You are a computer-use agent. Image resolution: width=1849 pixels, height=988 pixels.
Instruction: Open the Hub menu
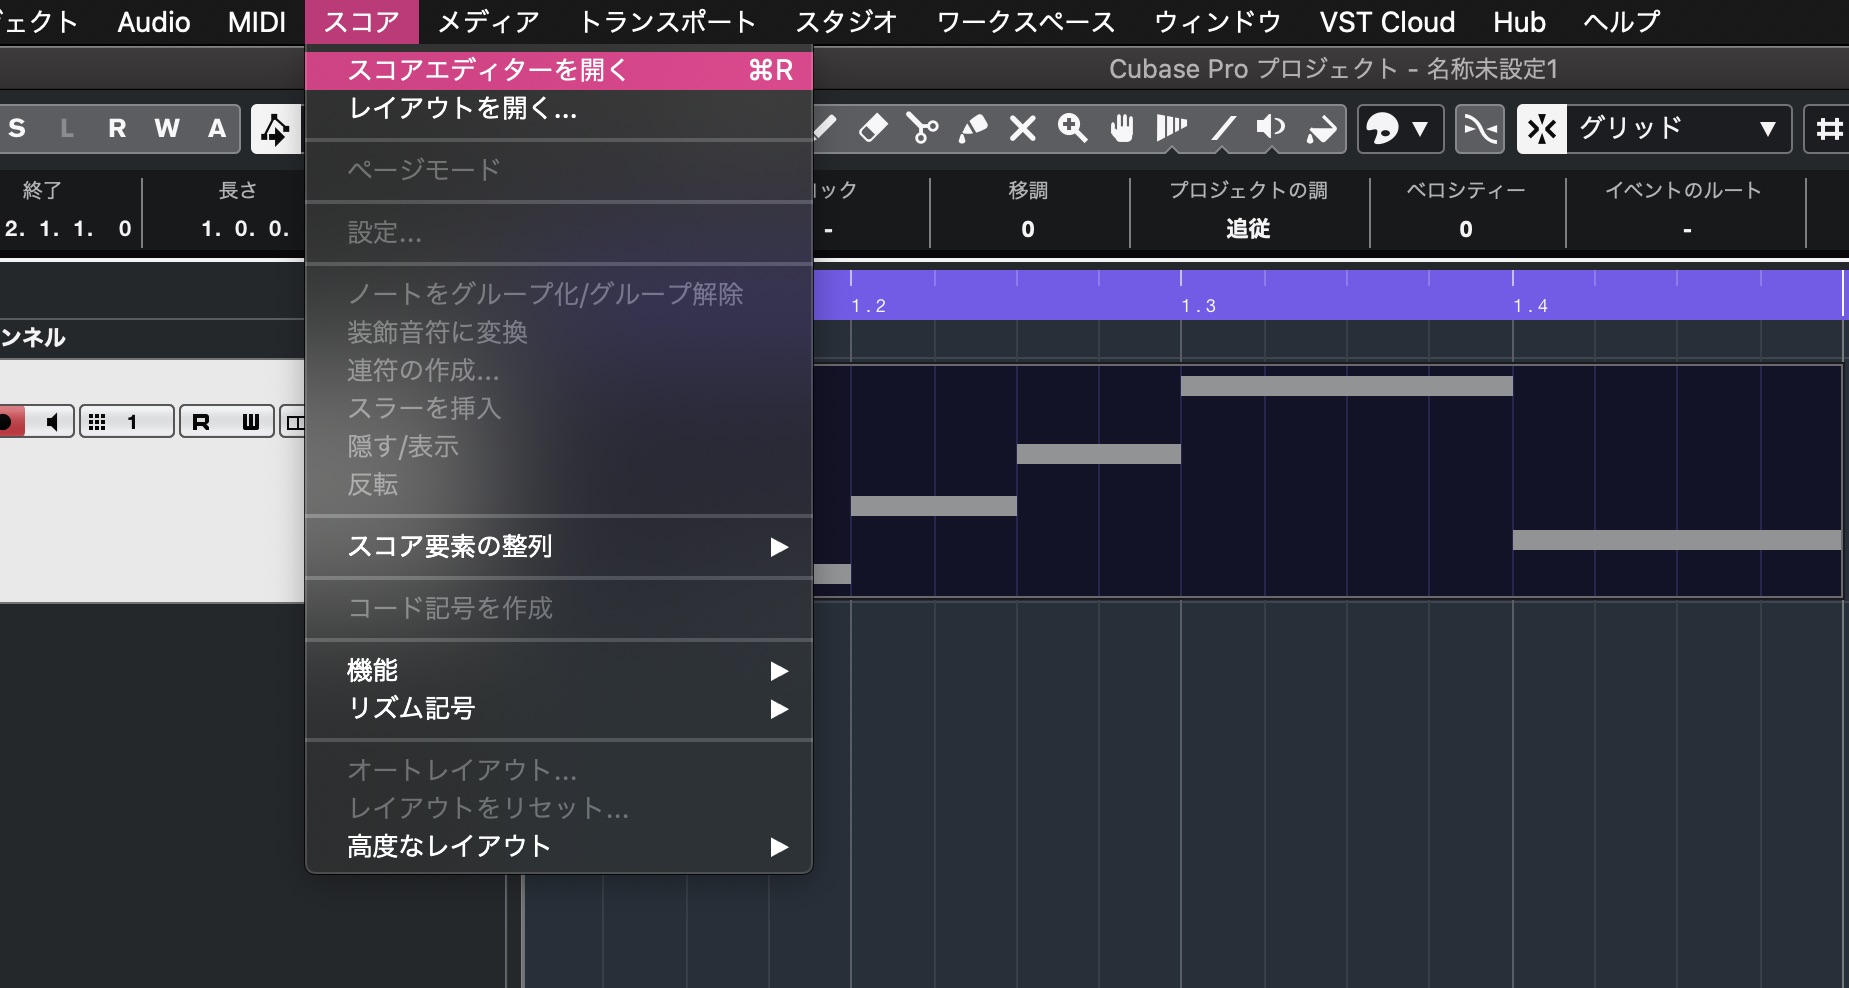coord(1519,22)
